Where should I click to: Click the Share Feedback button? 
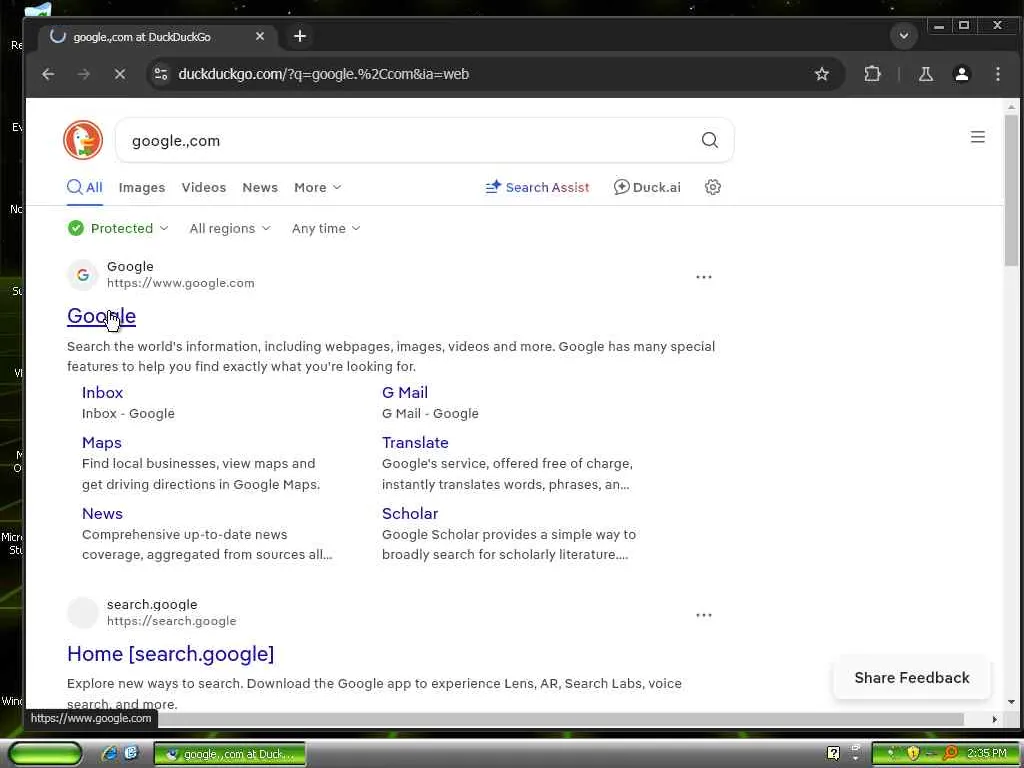[x=912, y=678]
